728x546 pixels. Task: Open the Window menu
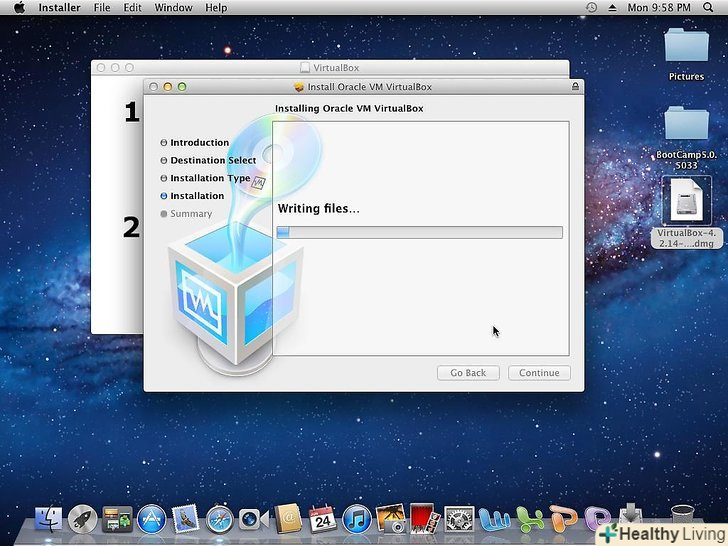174,8
